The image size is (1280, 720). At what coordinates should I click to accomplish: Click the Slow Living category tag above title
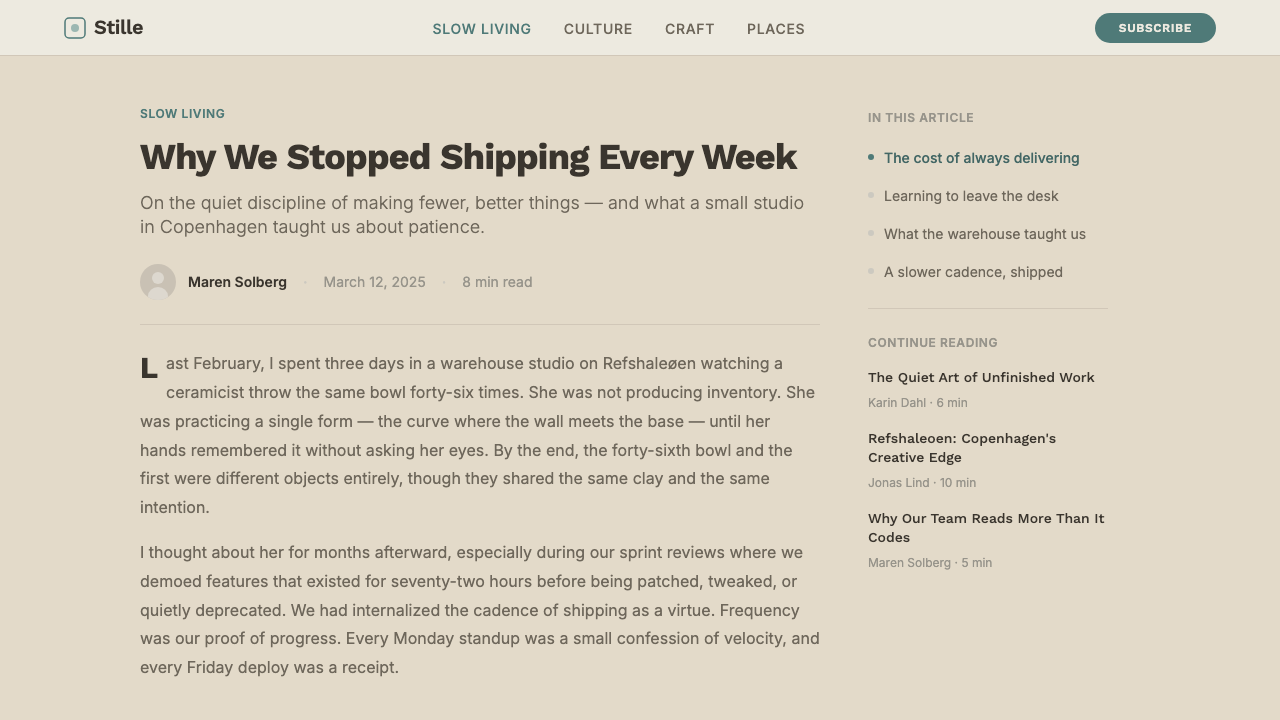(x=182, y=114)
